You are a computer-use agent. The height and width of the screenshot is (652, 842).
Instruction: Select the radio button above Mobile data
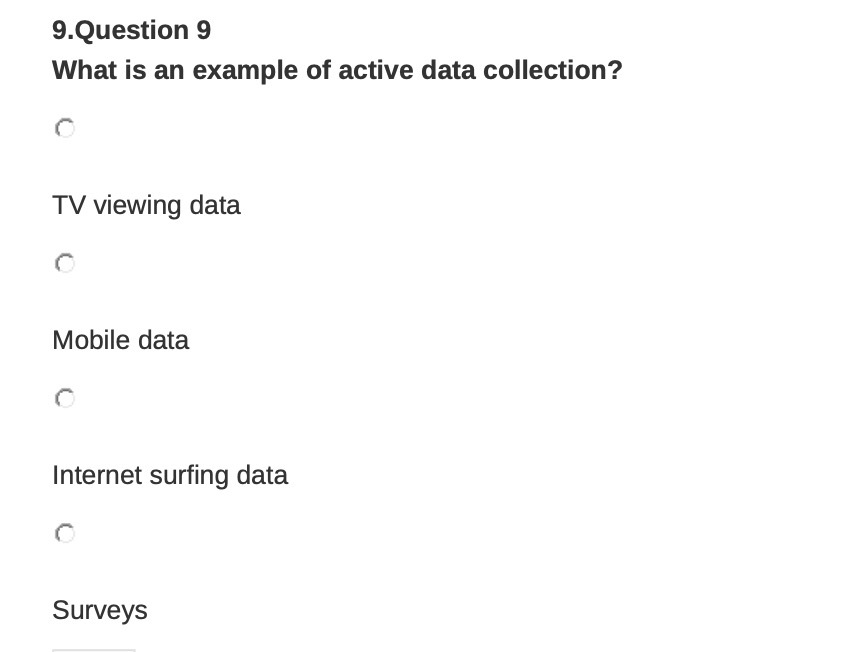click(x=64, y=263)
